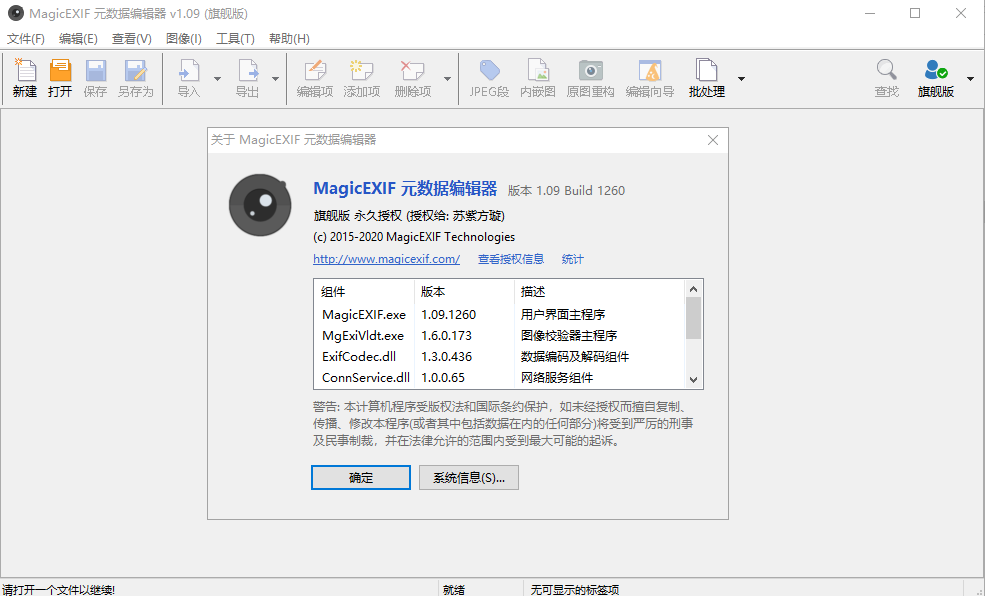Click the 版本 column header
The width and height of the screenshot is (985, 596).
[464, 292]
